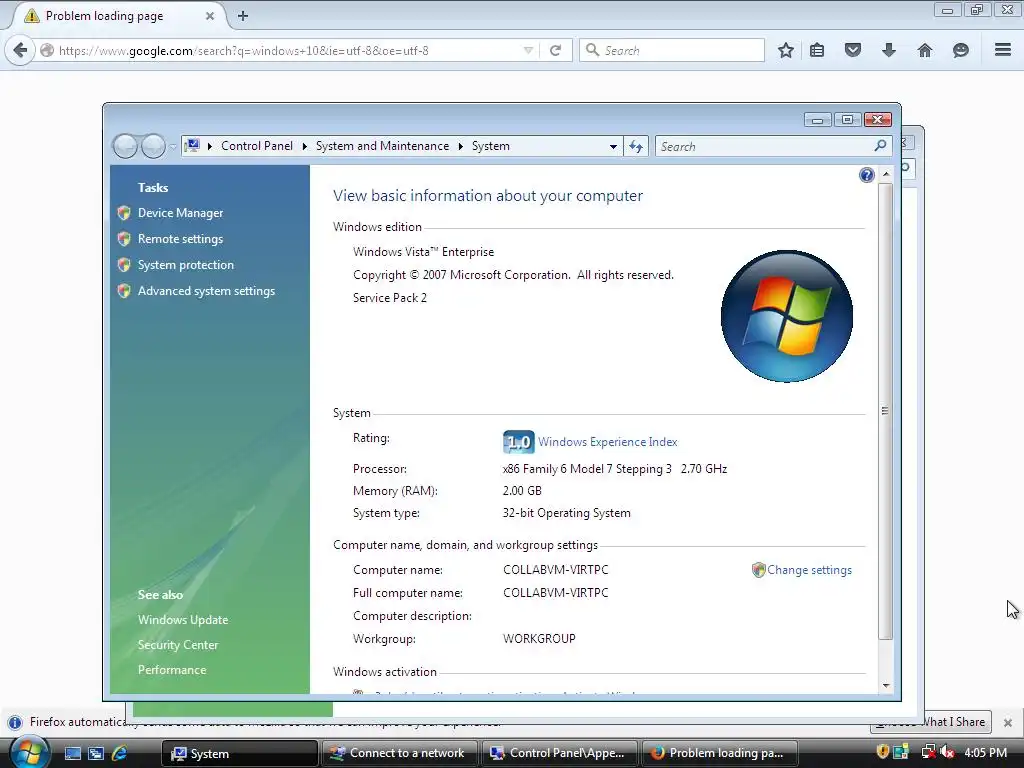This screenshot has width=1024, height=768.
Task: Click the muted volume tray icon
Action: (x=947, y=752)
